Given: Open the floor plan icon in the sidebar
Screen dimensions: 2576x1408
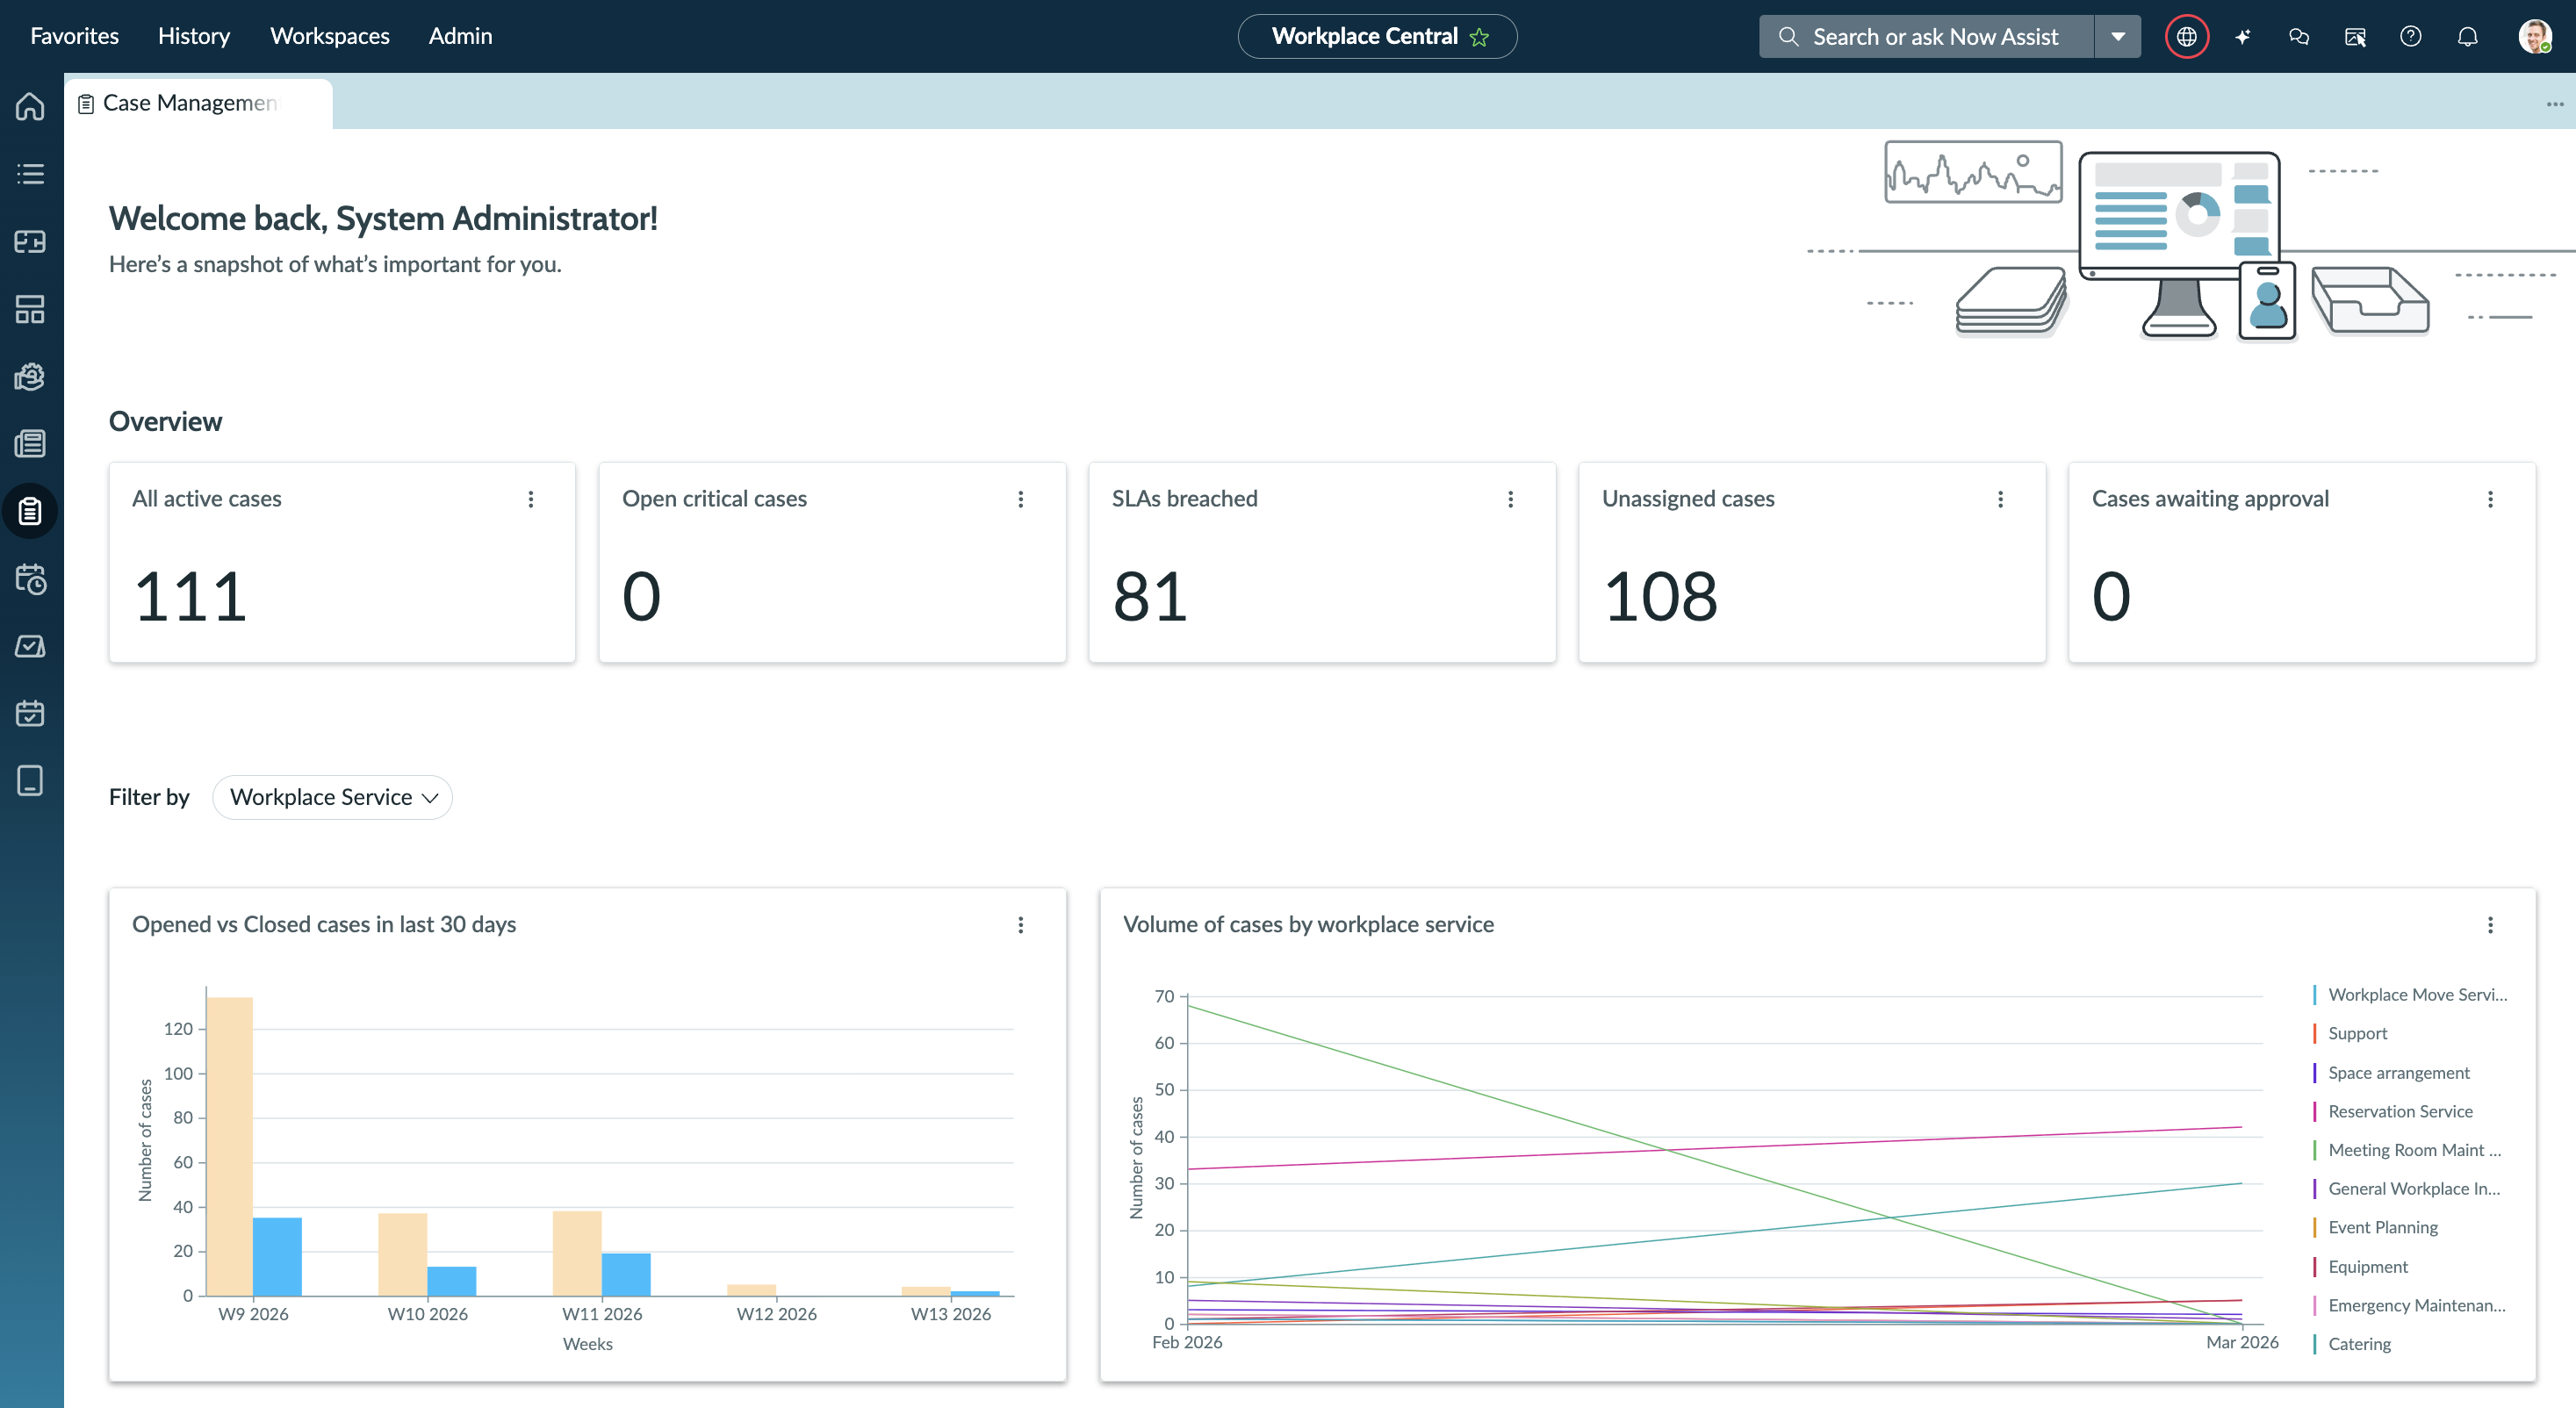Looking at the screenshot, I should [30, 241].
